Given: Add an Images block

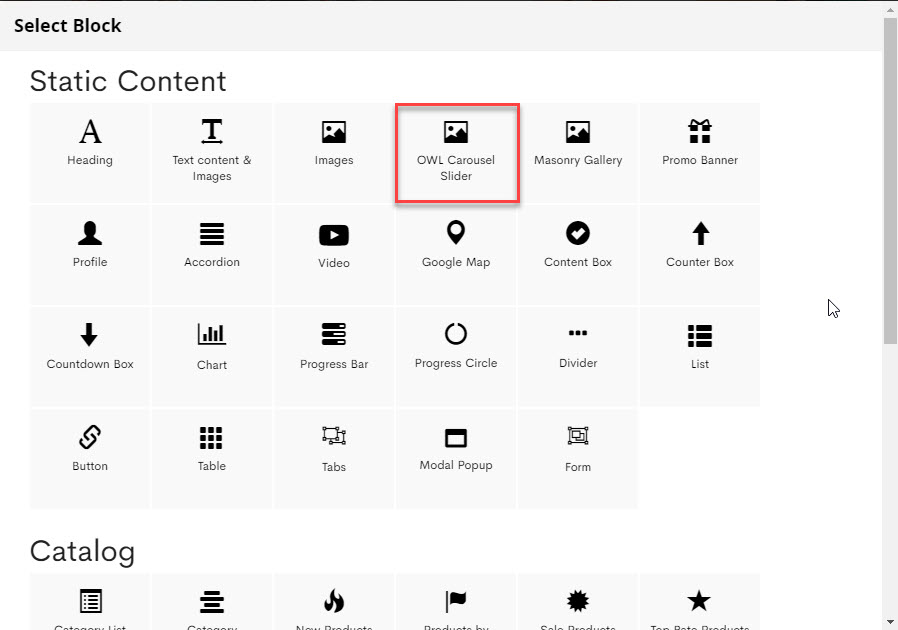Looking at the screenshot, I should click(x=334, y=153).
